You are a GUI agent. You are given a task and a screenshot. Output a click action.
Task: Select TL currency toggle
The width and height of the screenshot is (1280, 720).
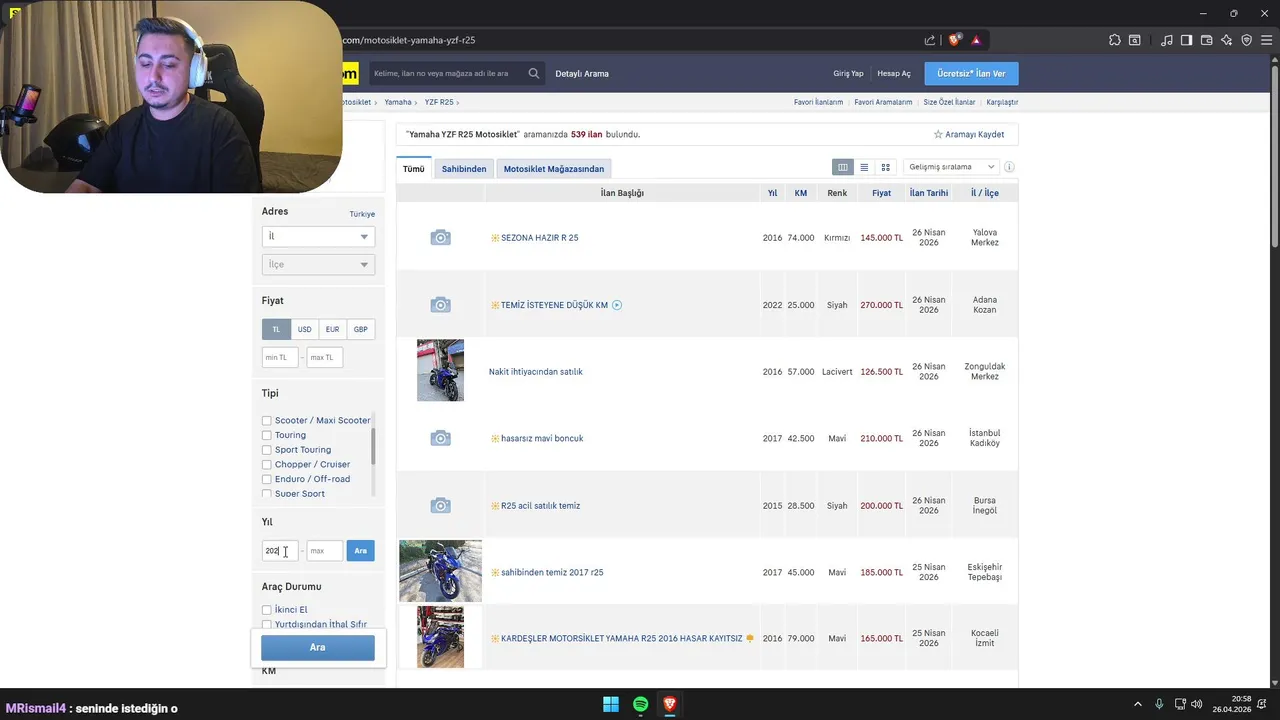point(277,329)
